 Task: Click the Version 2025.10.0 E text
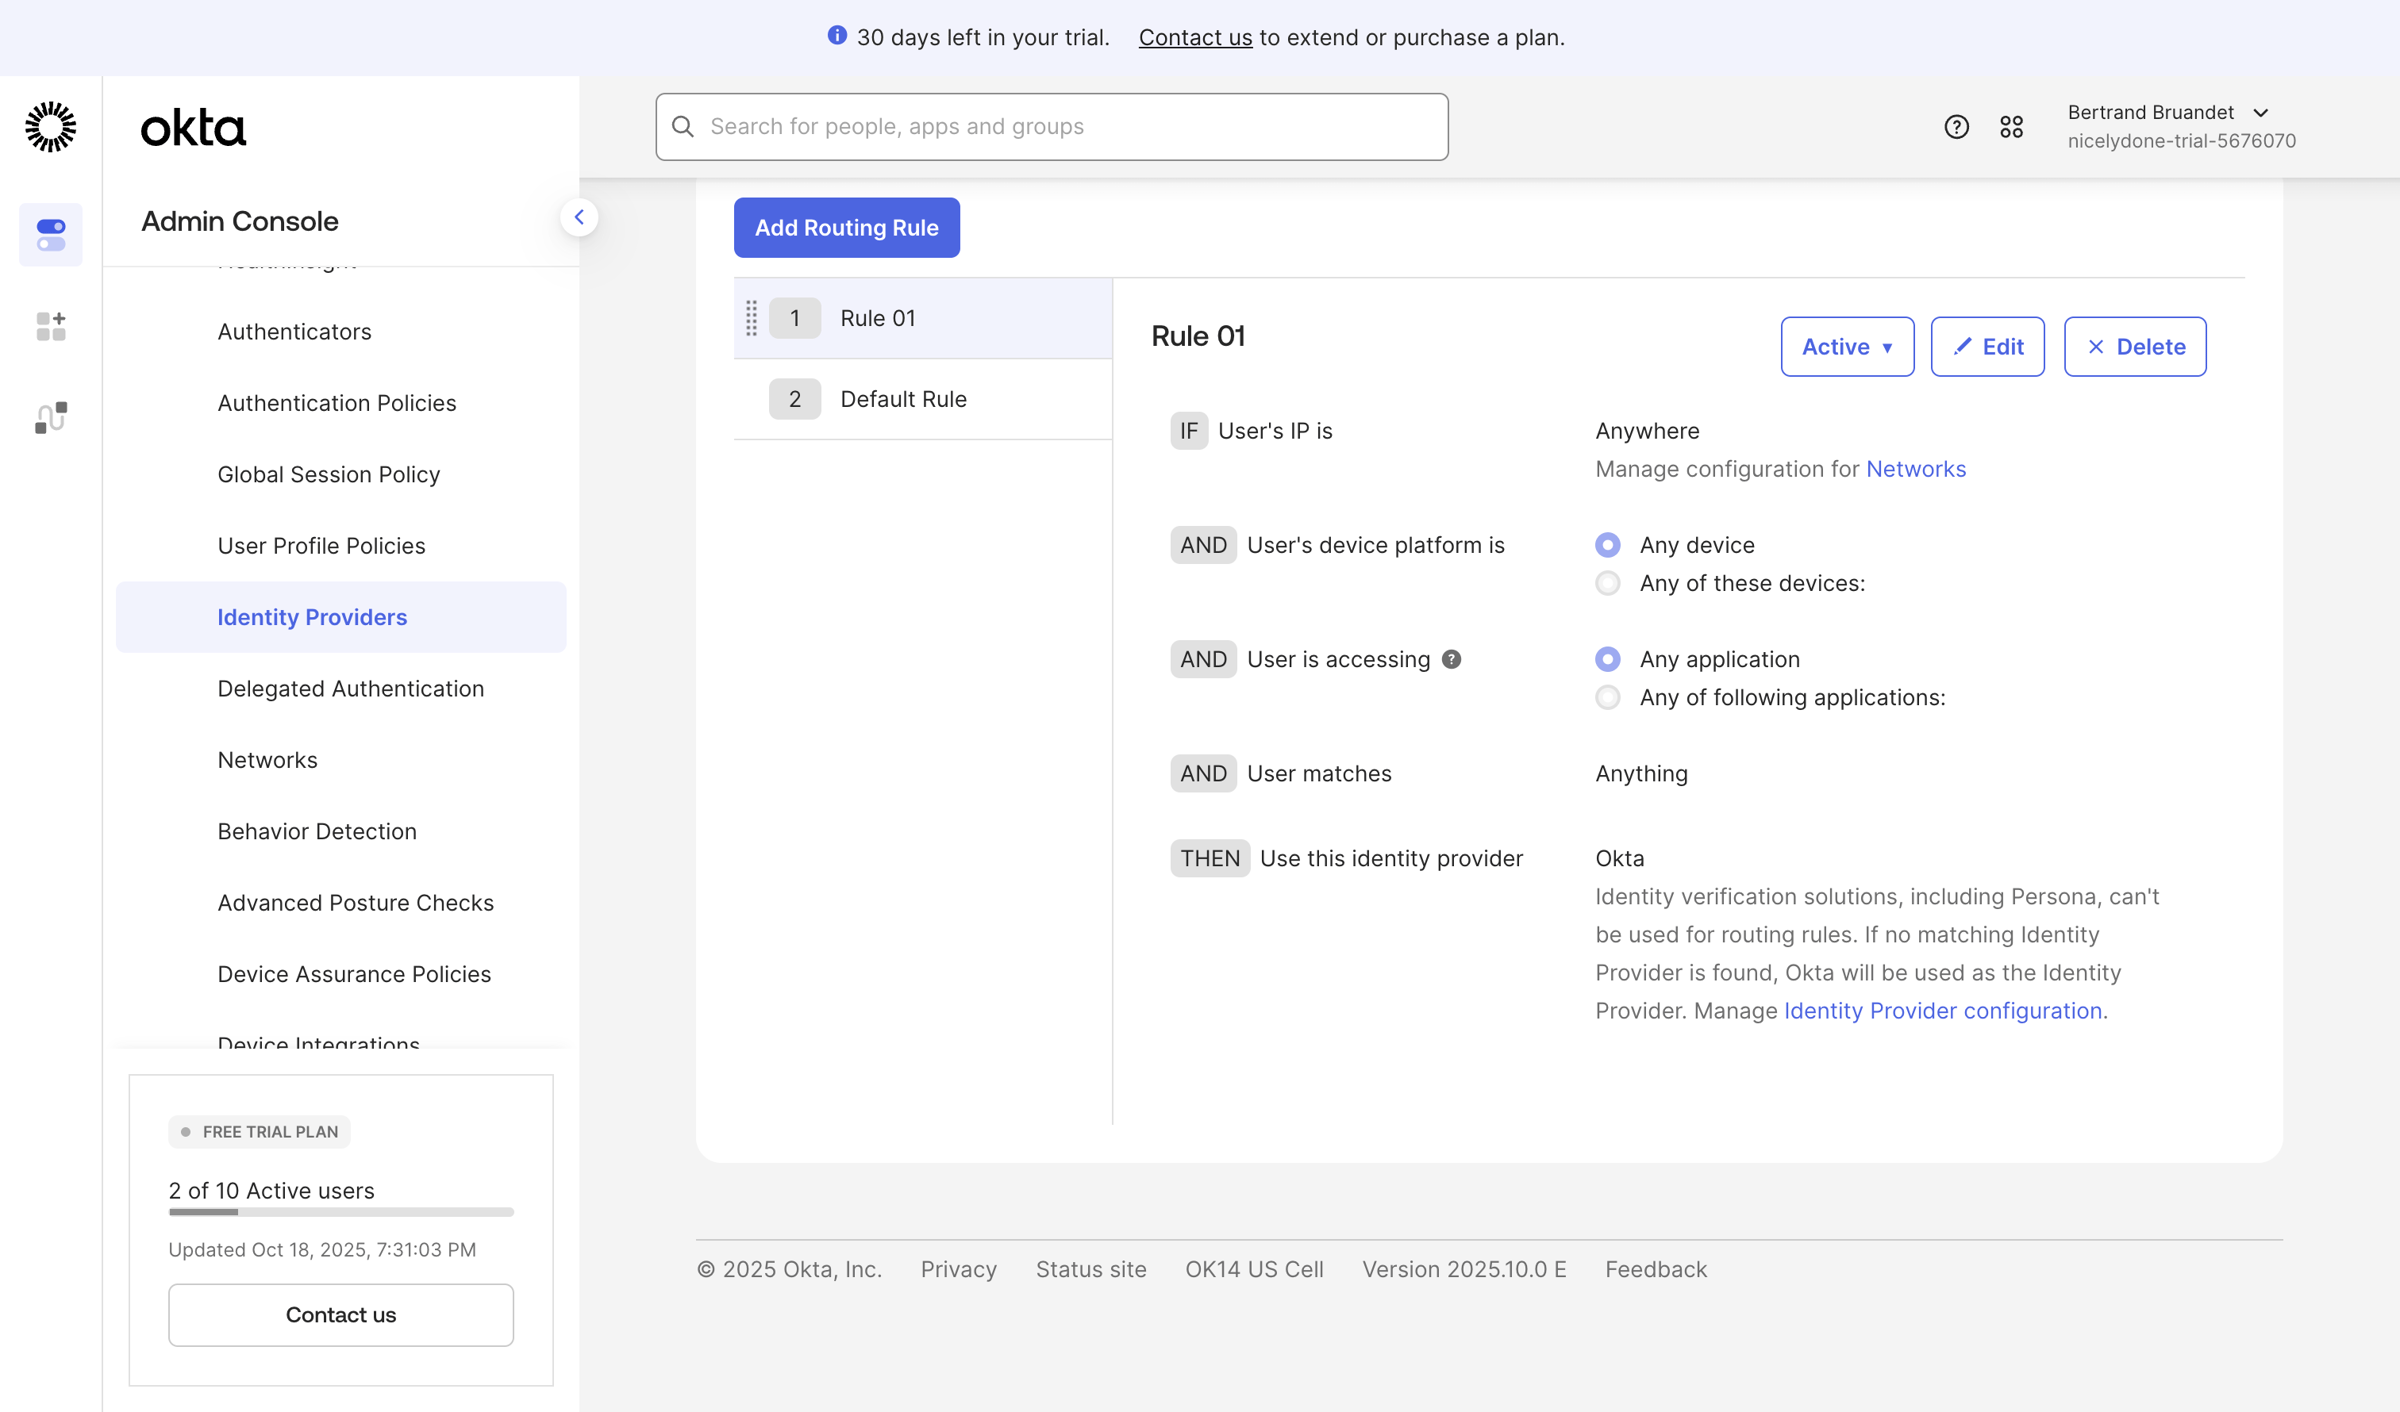pyautogui.click(x=1464, y=1269)
